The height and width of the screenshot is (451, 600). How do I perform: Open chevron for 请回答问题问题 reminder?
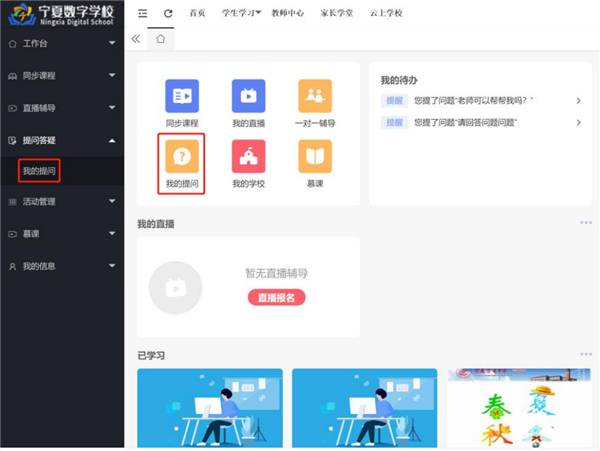579,122
